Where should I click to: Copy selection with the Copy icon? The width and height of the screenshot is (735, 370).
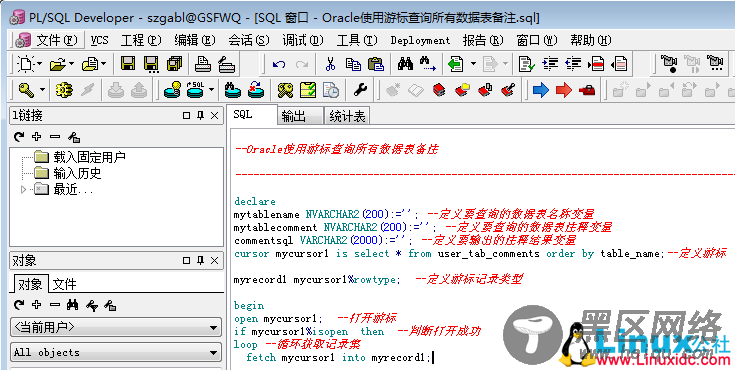[353, 64]
